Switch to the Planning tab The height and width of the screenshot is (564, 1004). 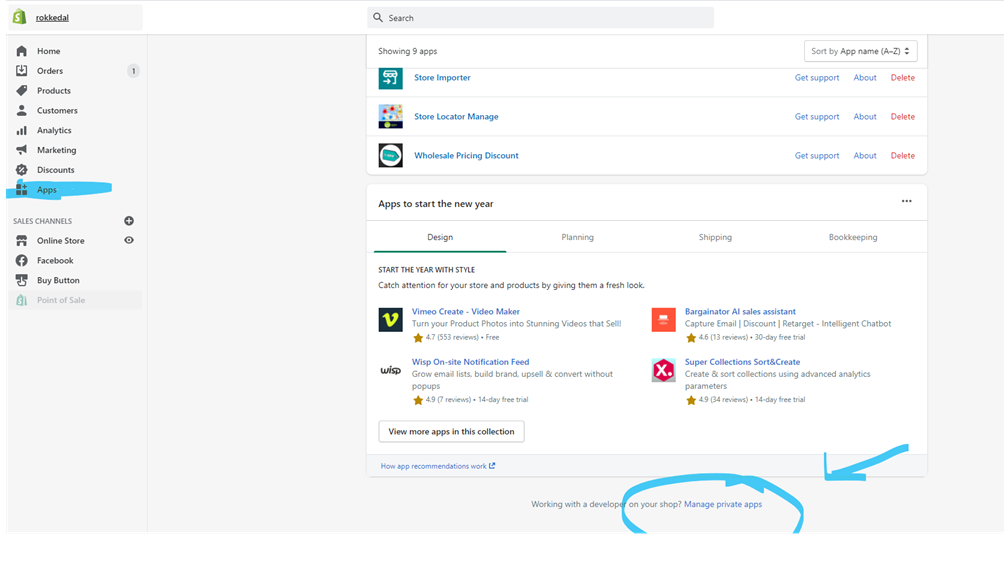coord(577,237)
